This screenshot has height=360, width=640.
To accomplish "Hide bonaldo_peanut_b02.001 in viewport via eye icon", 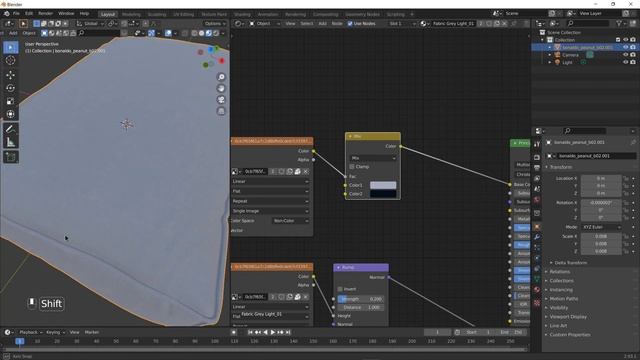I will [x=625, y=47].
